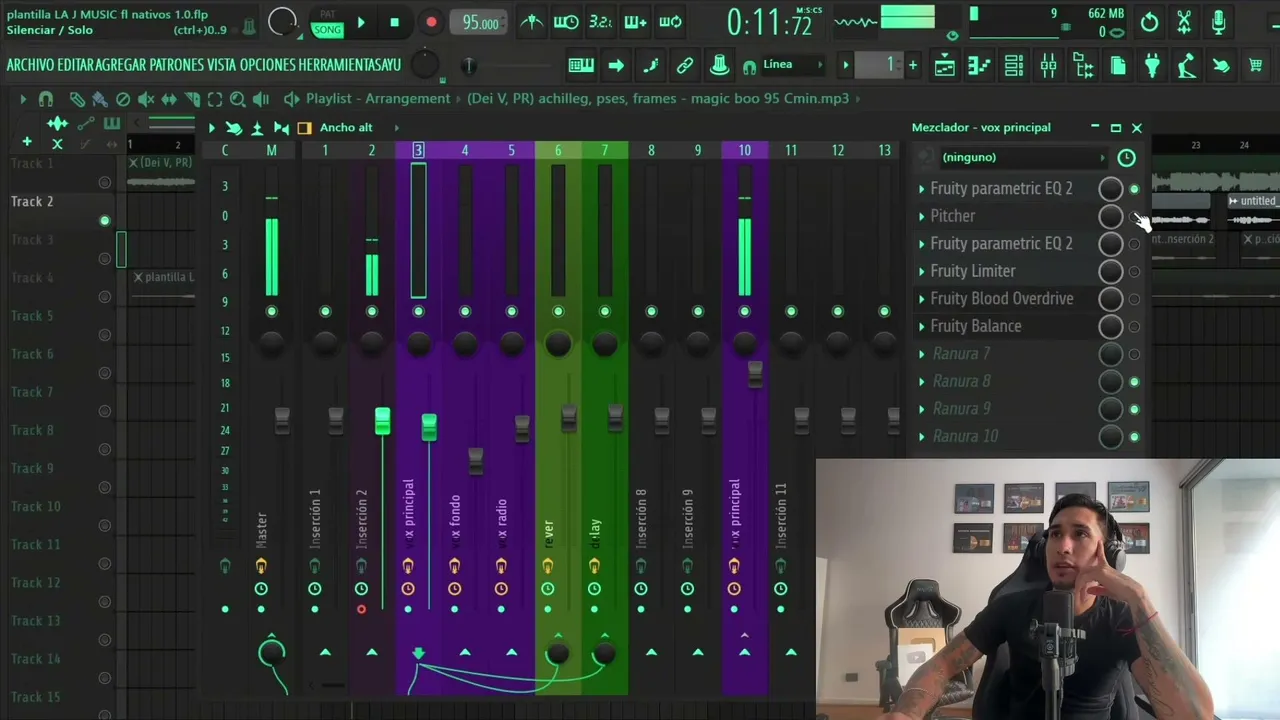Select mixer track 4 header

point(464,150)
